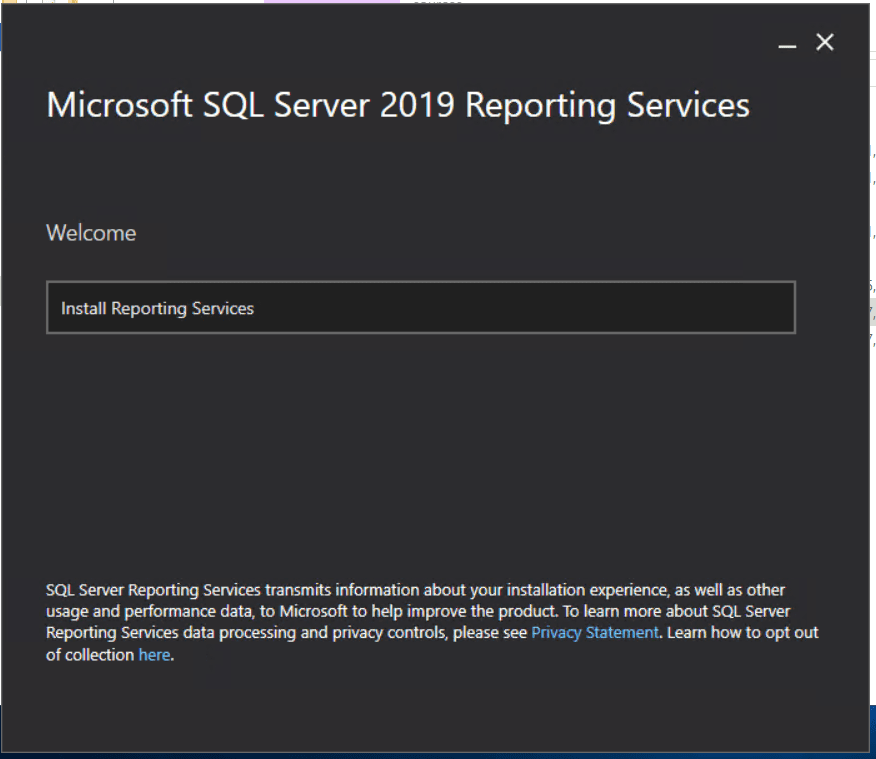Screen dimensions: 876x759
Task: Open the Privacy Statement link
Action: (594, 633)
